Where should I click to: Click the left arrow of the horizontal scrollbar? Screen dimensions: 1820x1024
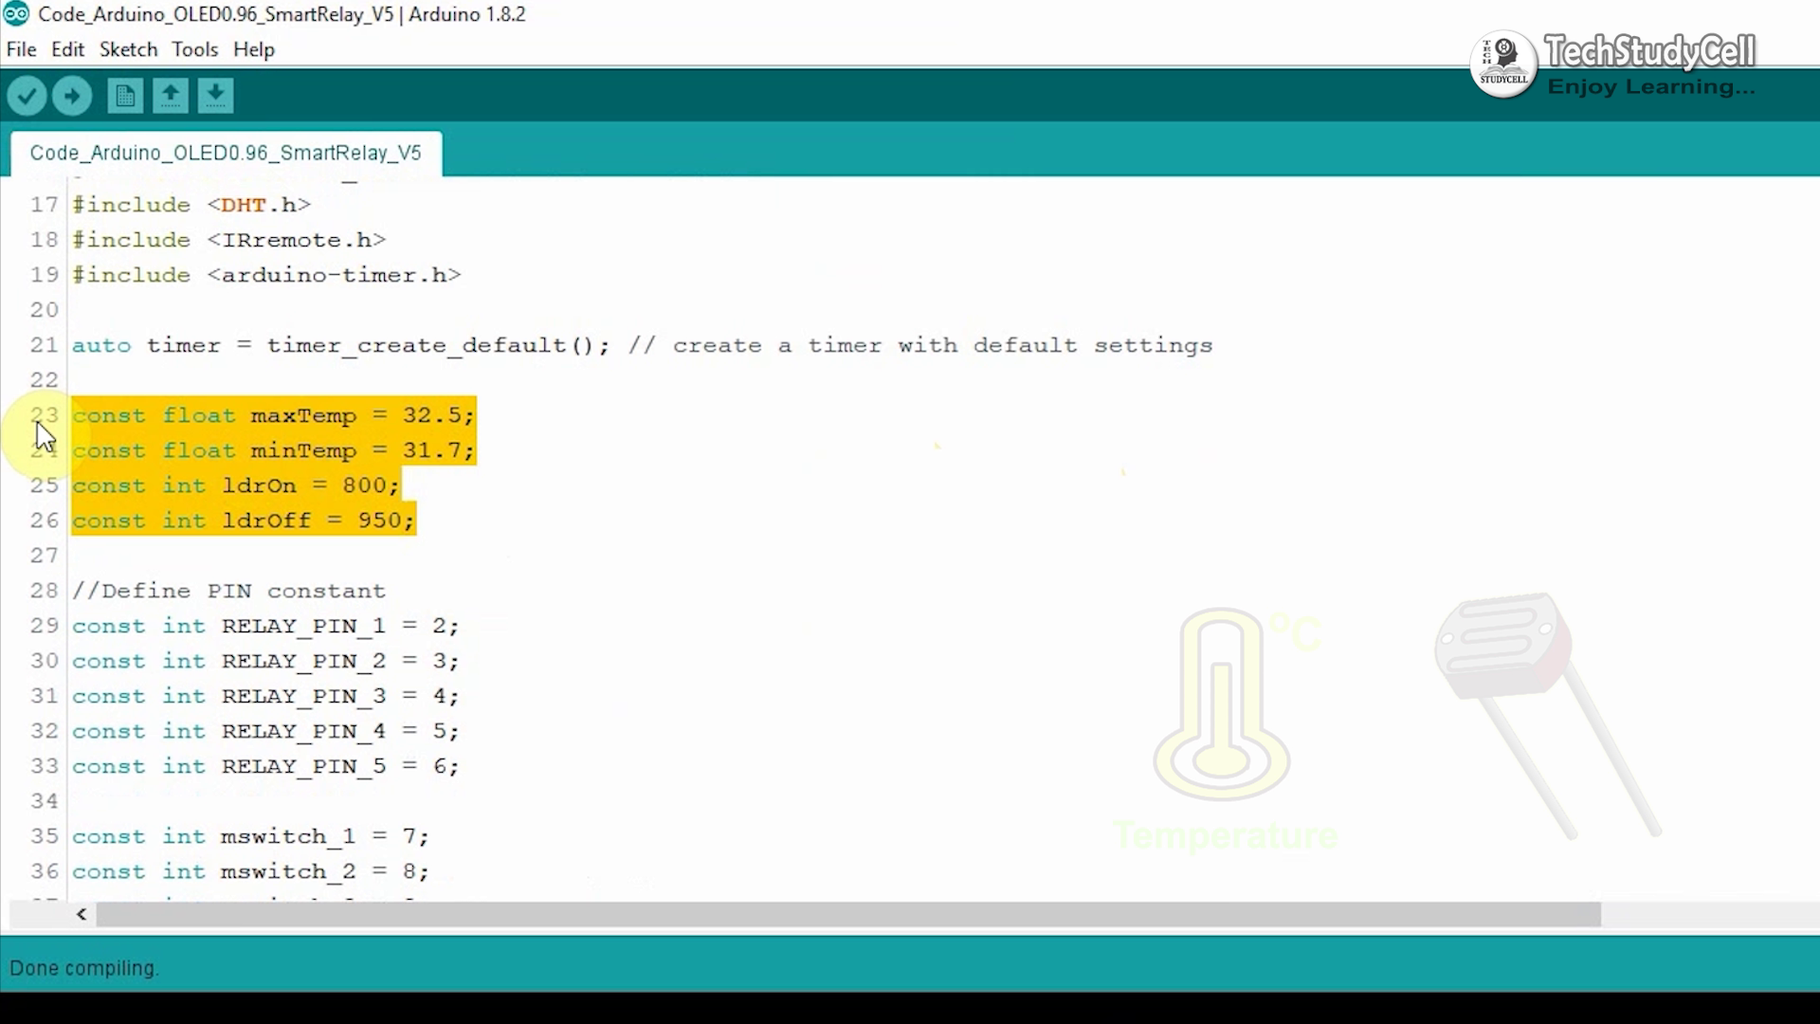(x=81, y=914)
